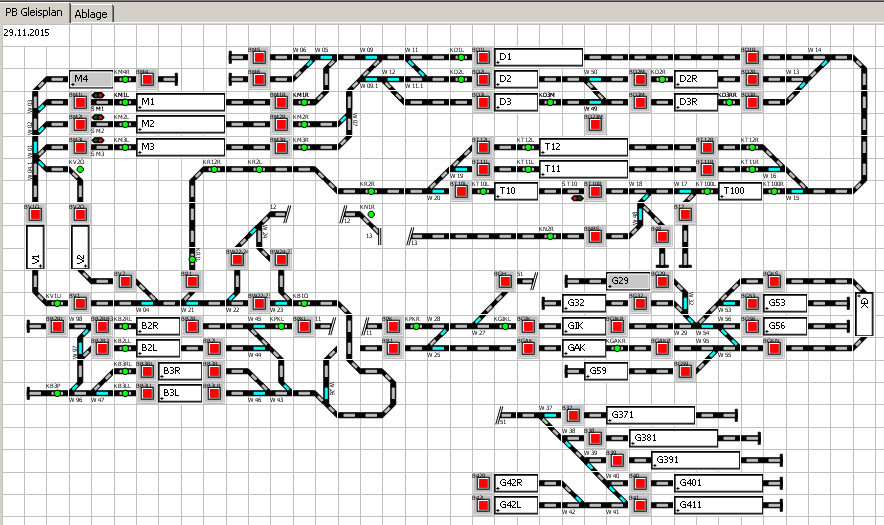
Task: Click the green KV2O contact indicator
Action: (79, 169)
